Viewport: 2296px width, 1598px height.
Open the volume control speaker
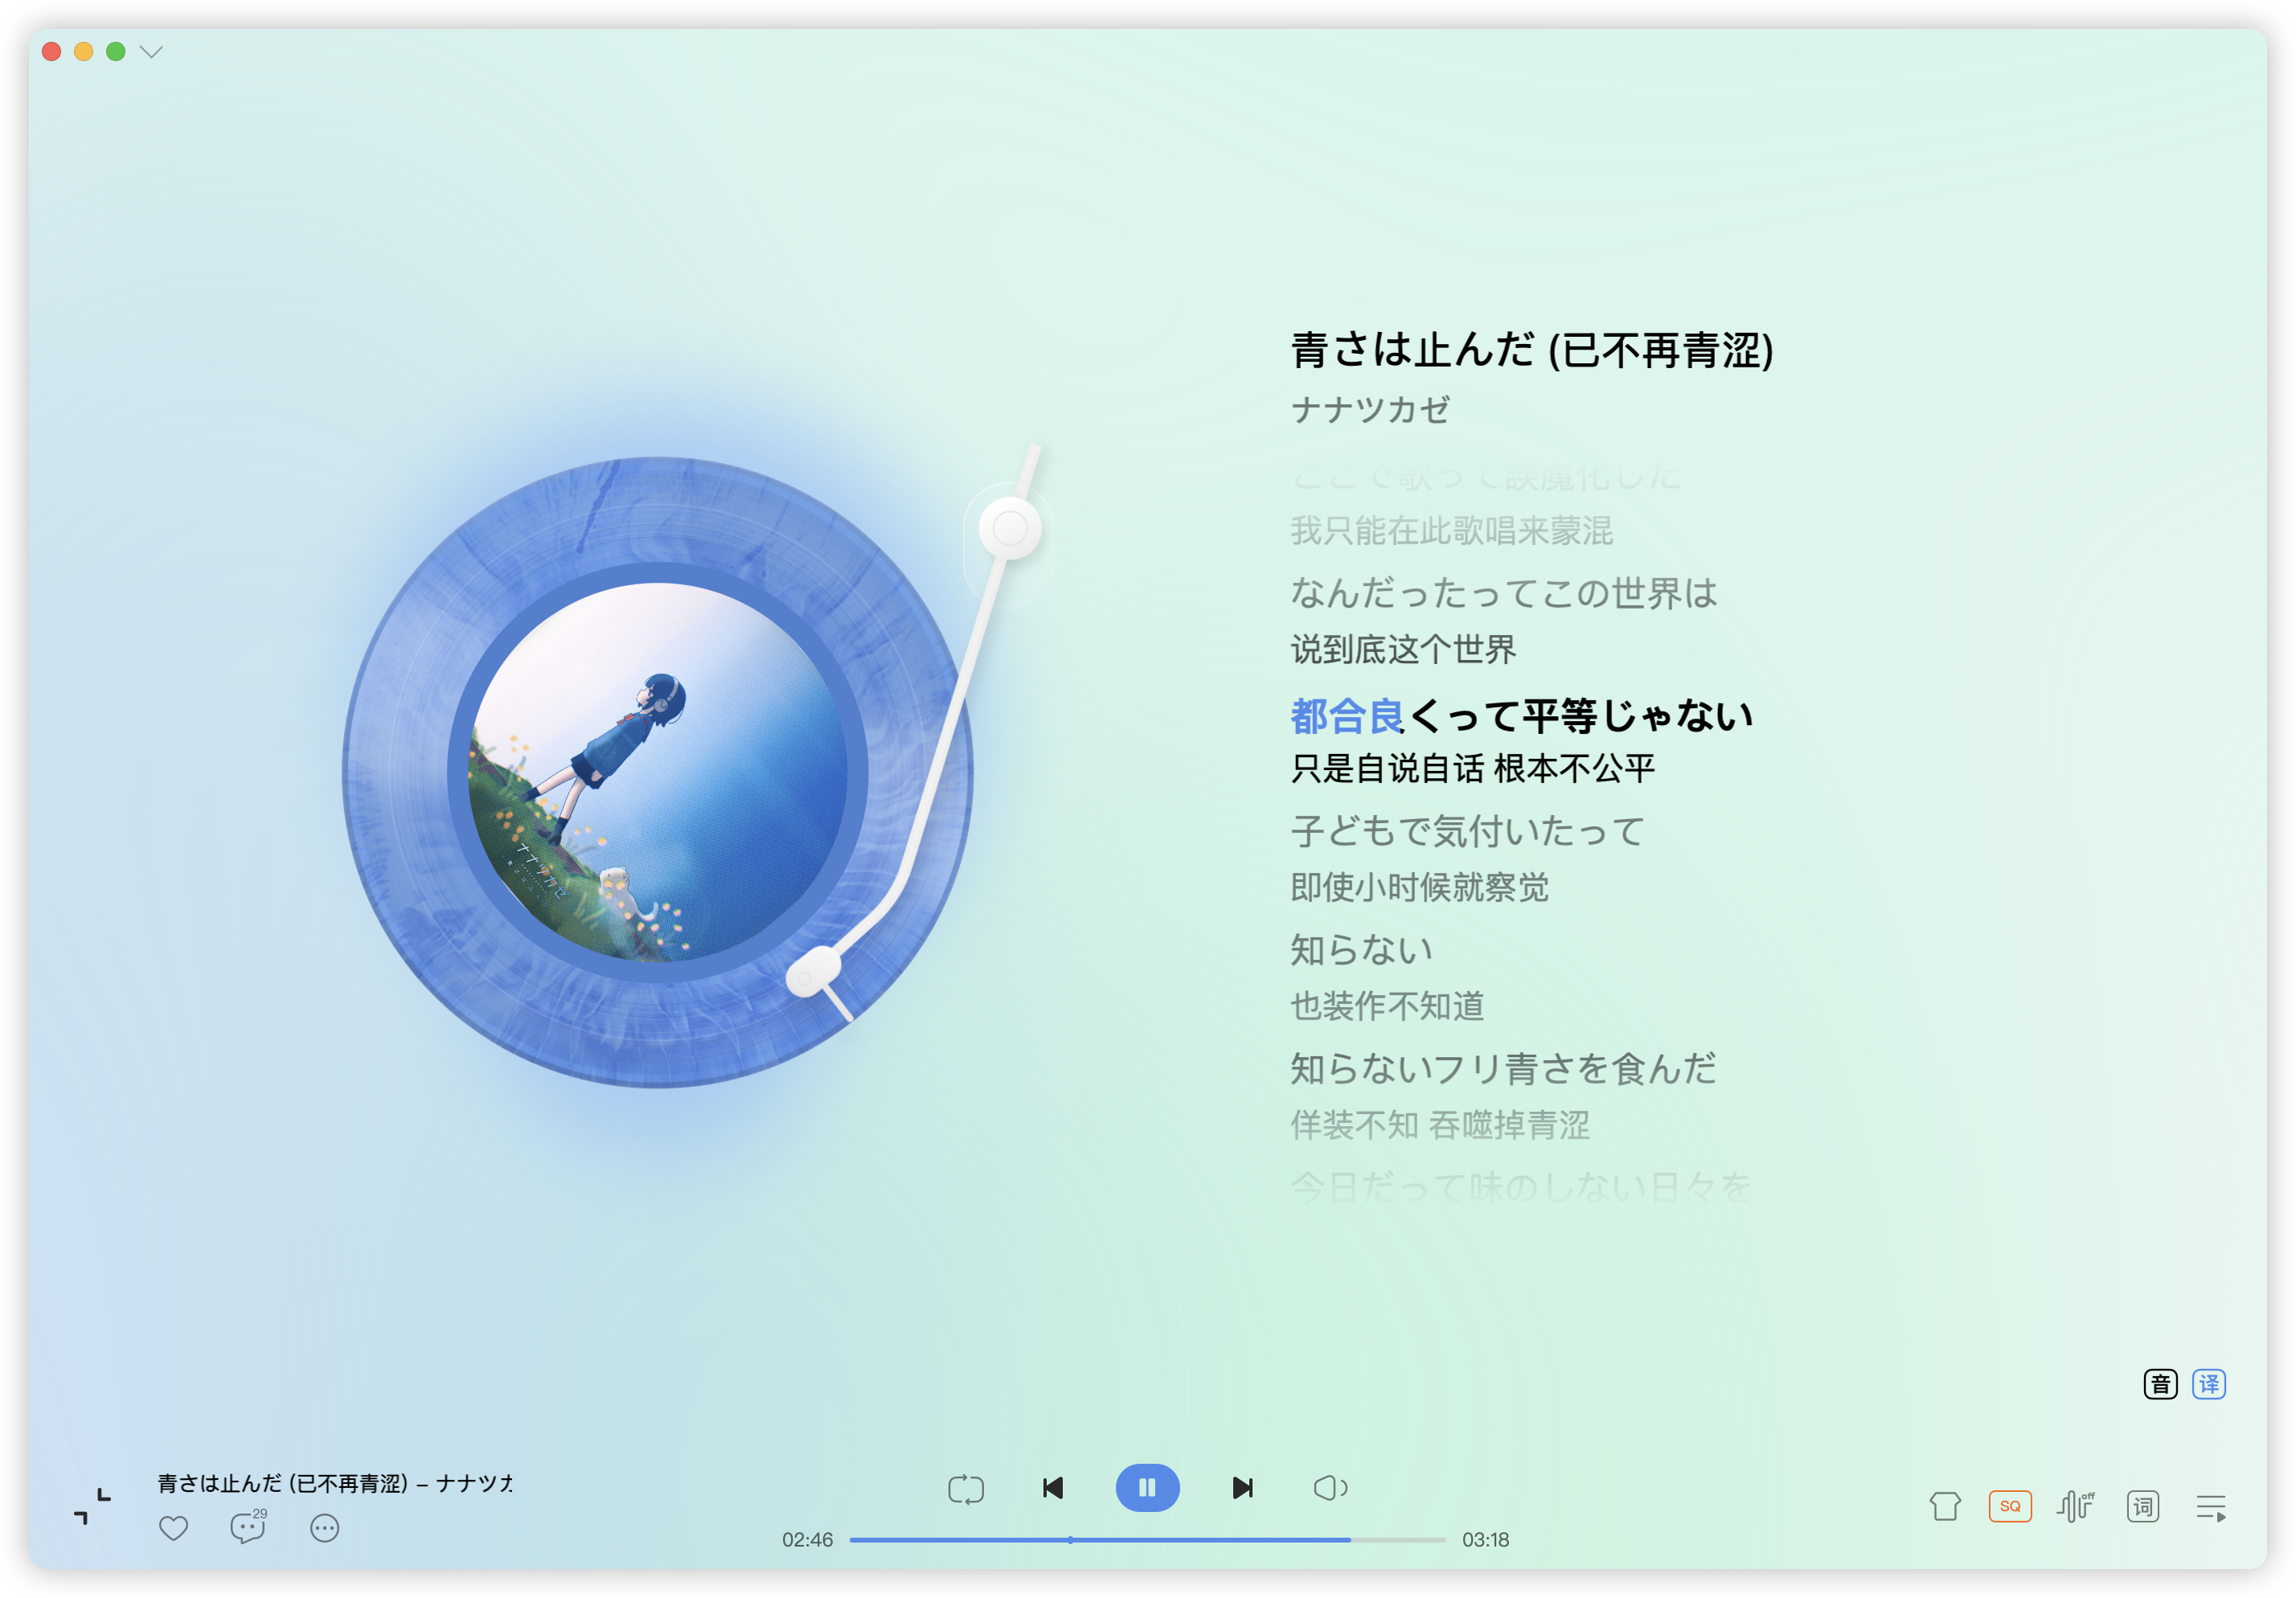point(1329,1488)
